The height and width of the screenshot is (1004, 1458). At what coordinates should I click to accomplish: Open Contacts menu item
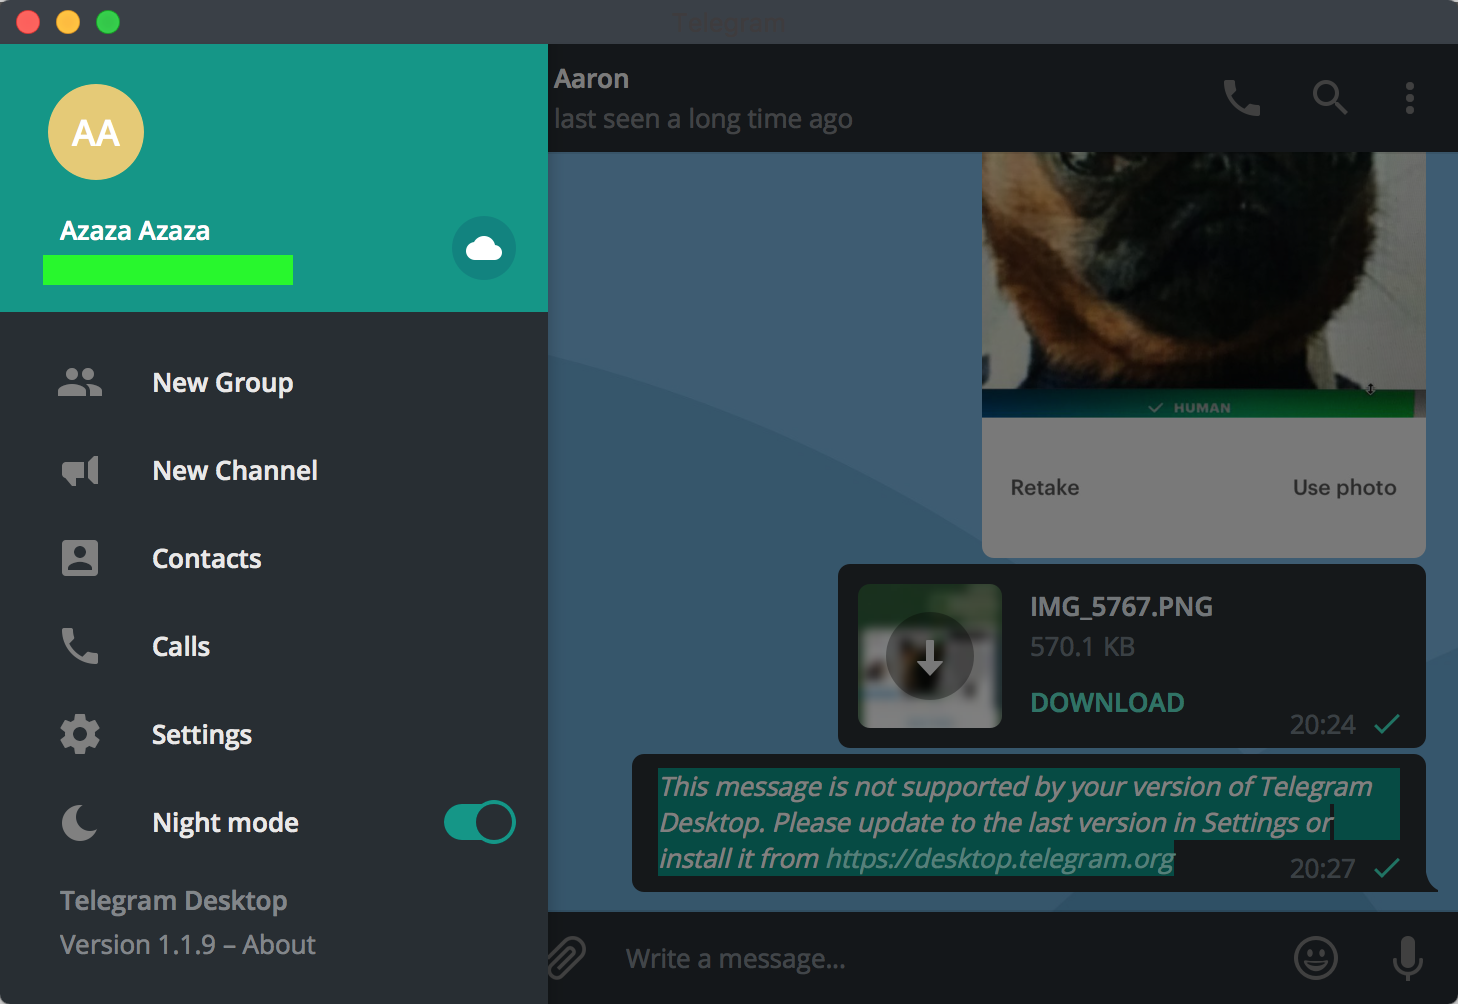[274, 558]
